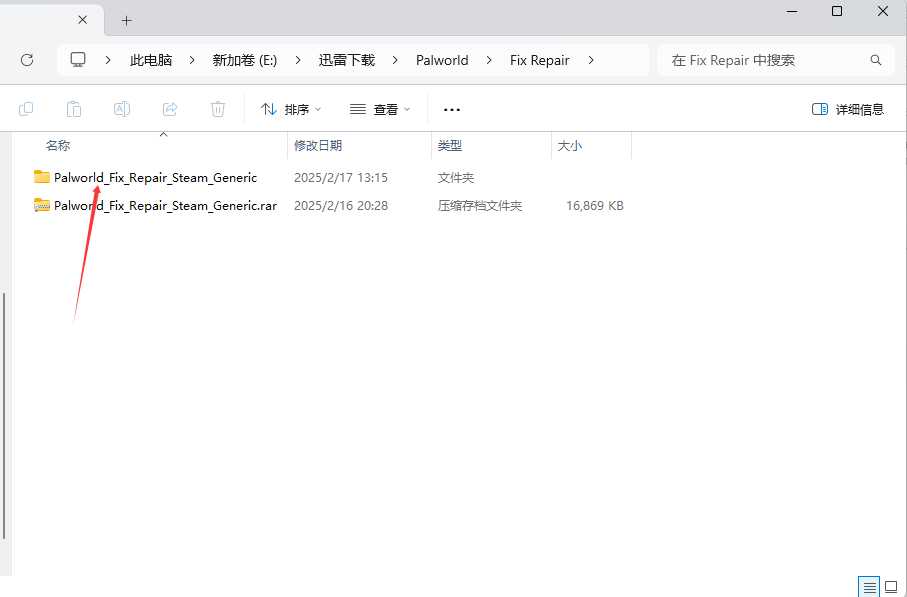Go to 此电脑 breadcrumb
907x597 pixels.
(x=151, y=60)
